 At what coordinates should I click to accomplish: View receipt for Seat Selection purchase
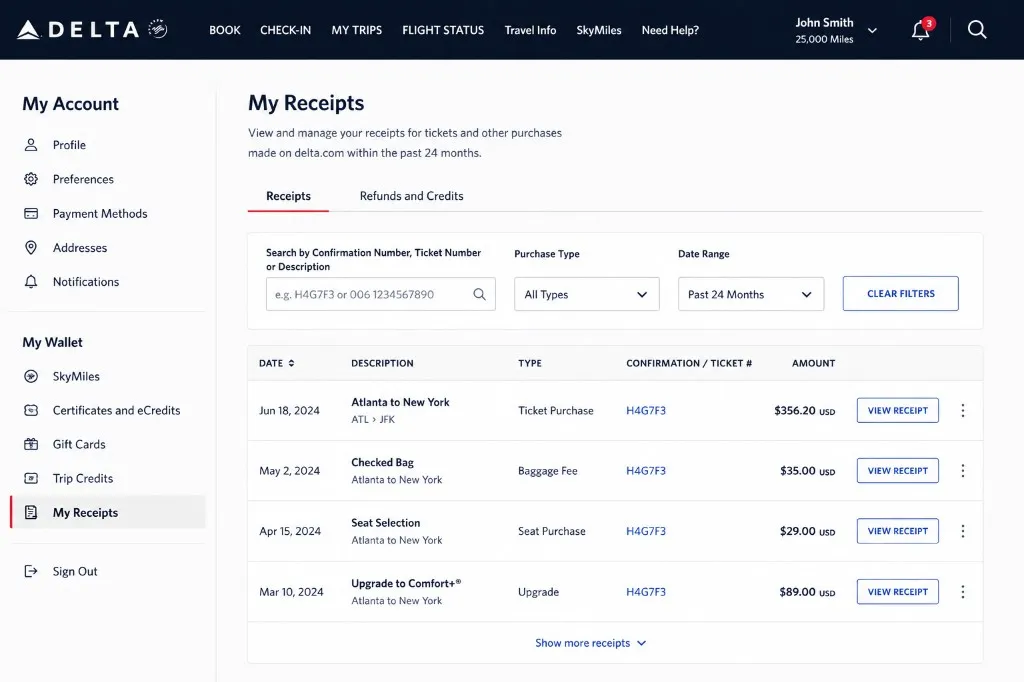(897, 531)
